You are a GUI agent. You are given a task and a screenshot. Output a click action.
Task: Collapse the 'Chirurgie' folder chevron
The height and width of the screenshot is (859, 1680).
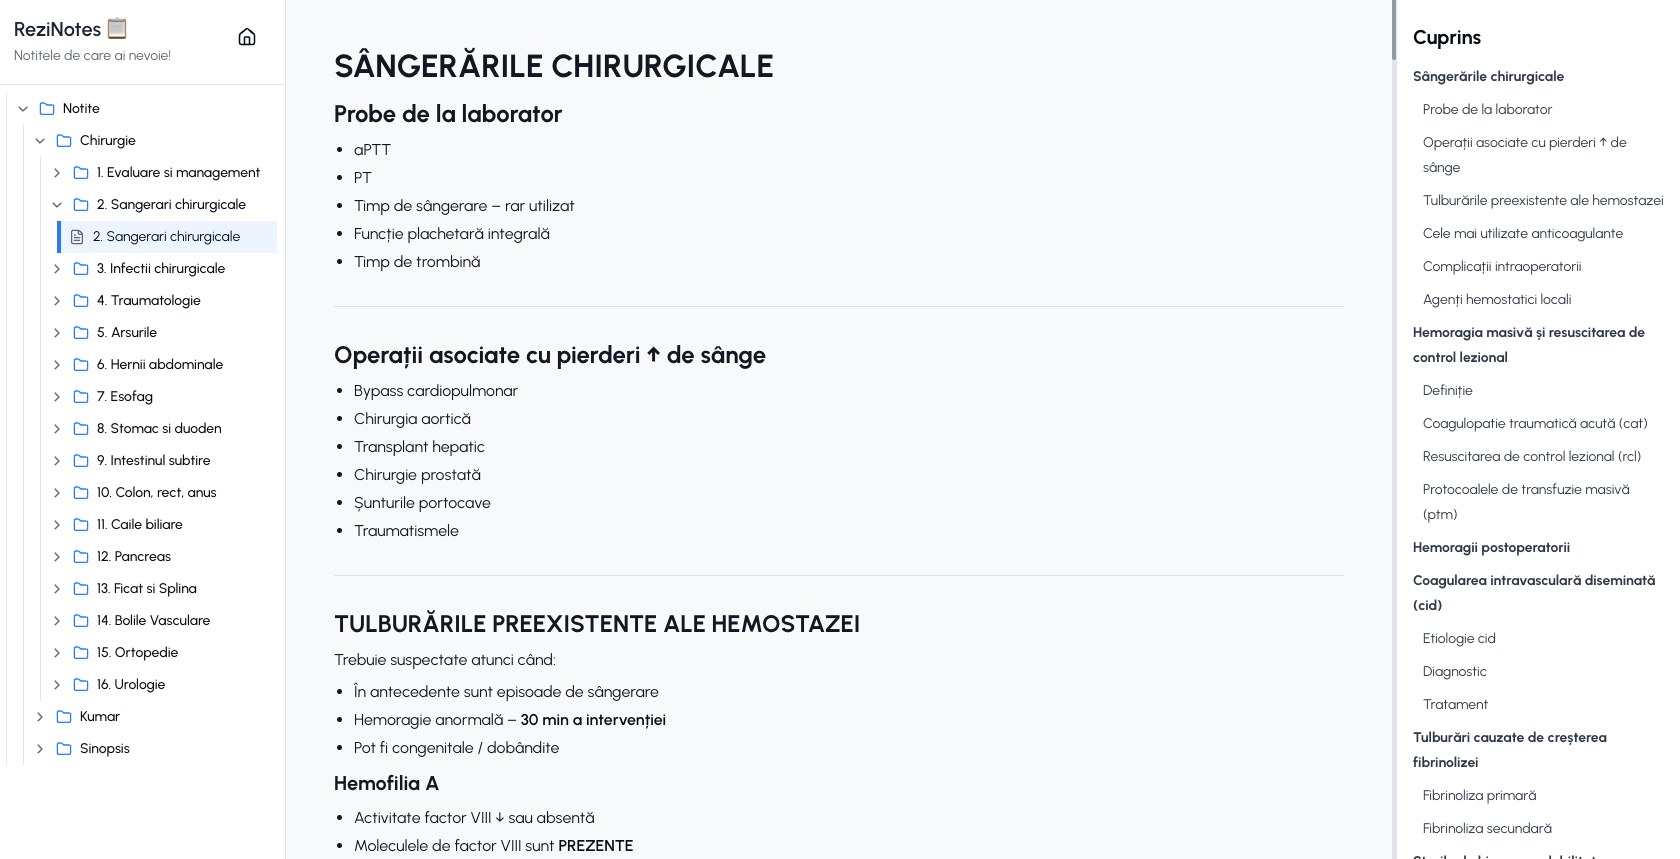(x=40, y=140)
